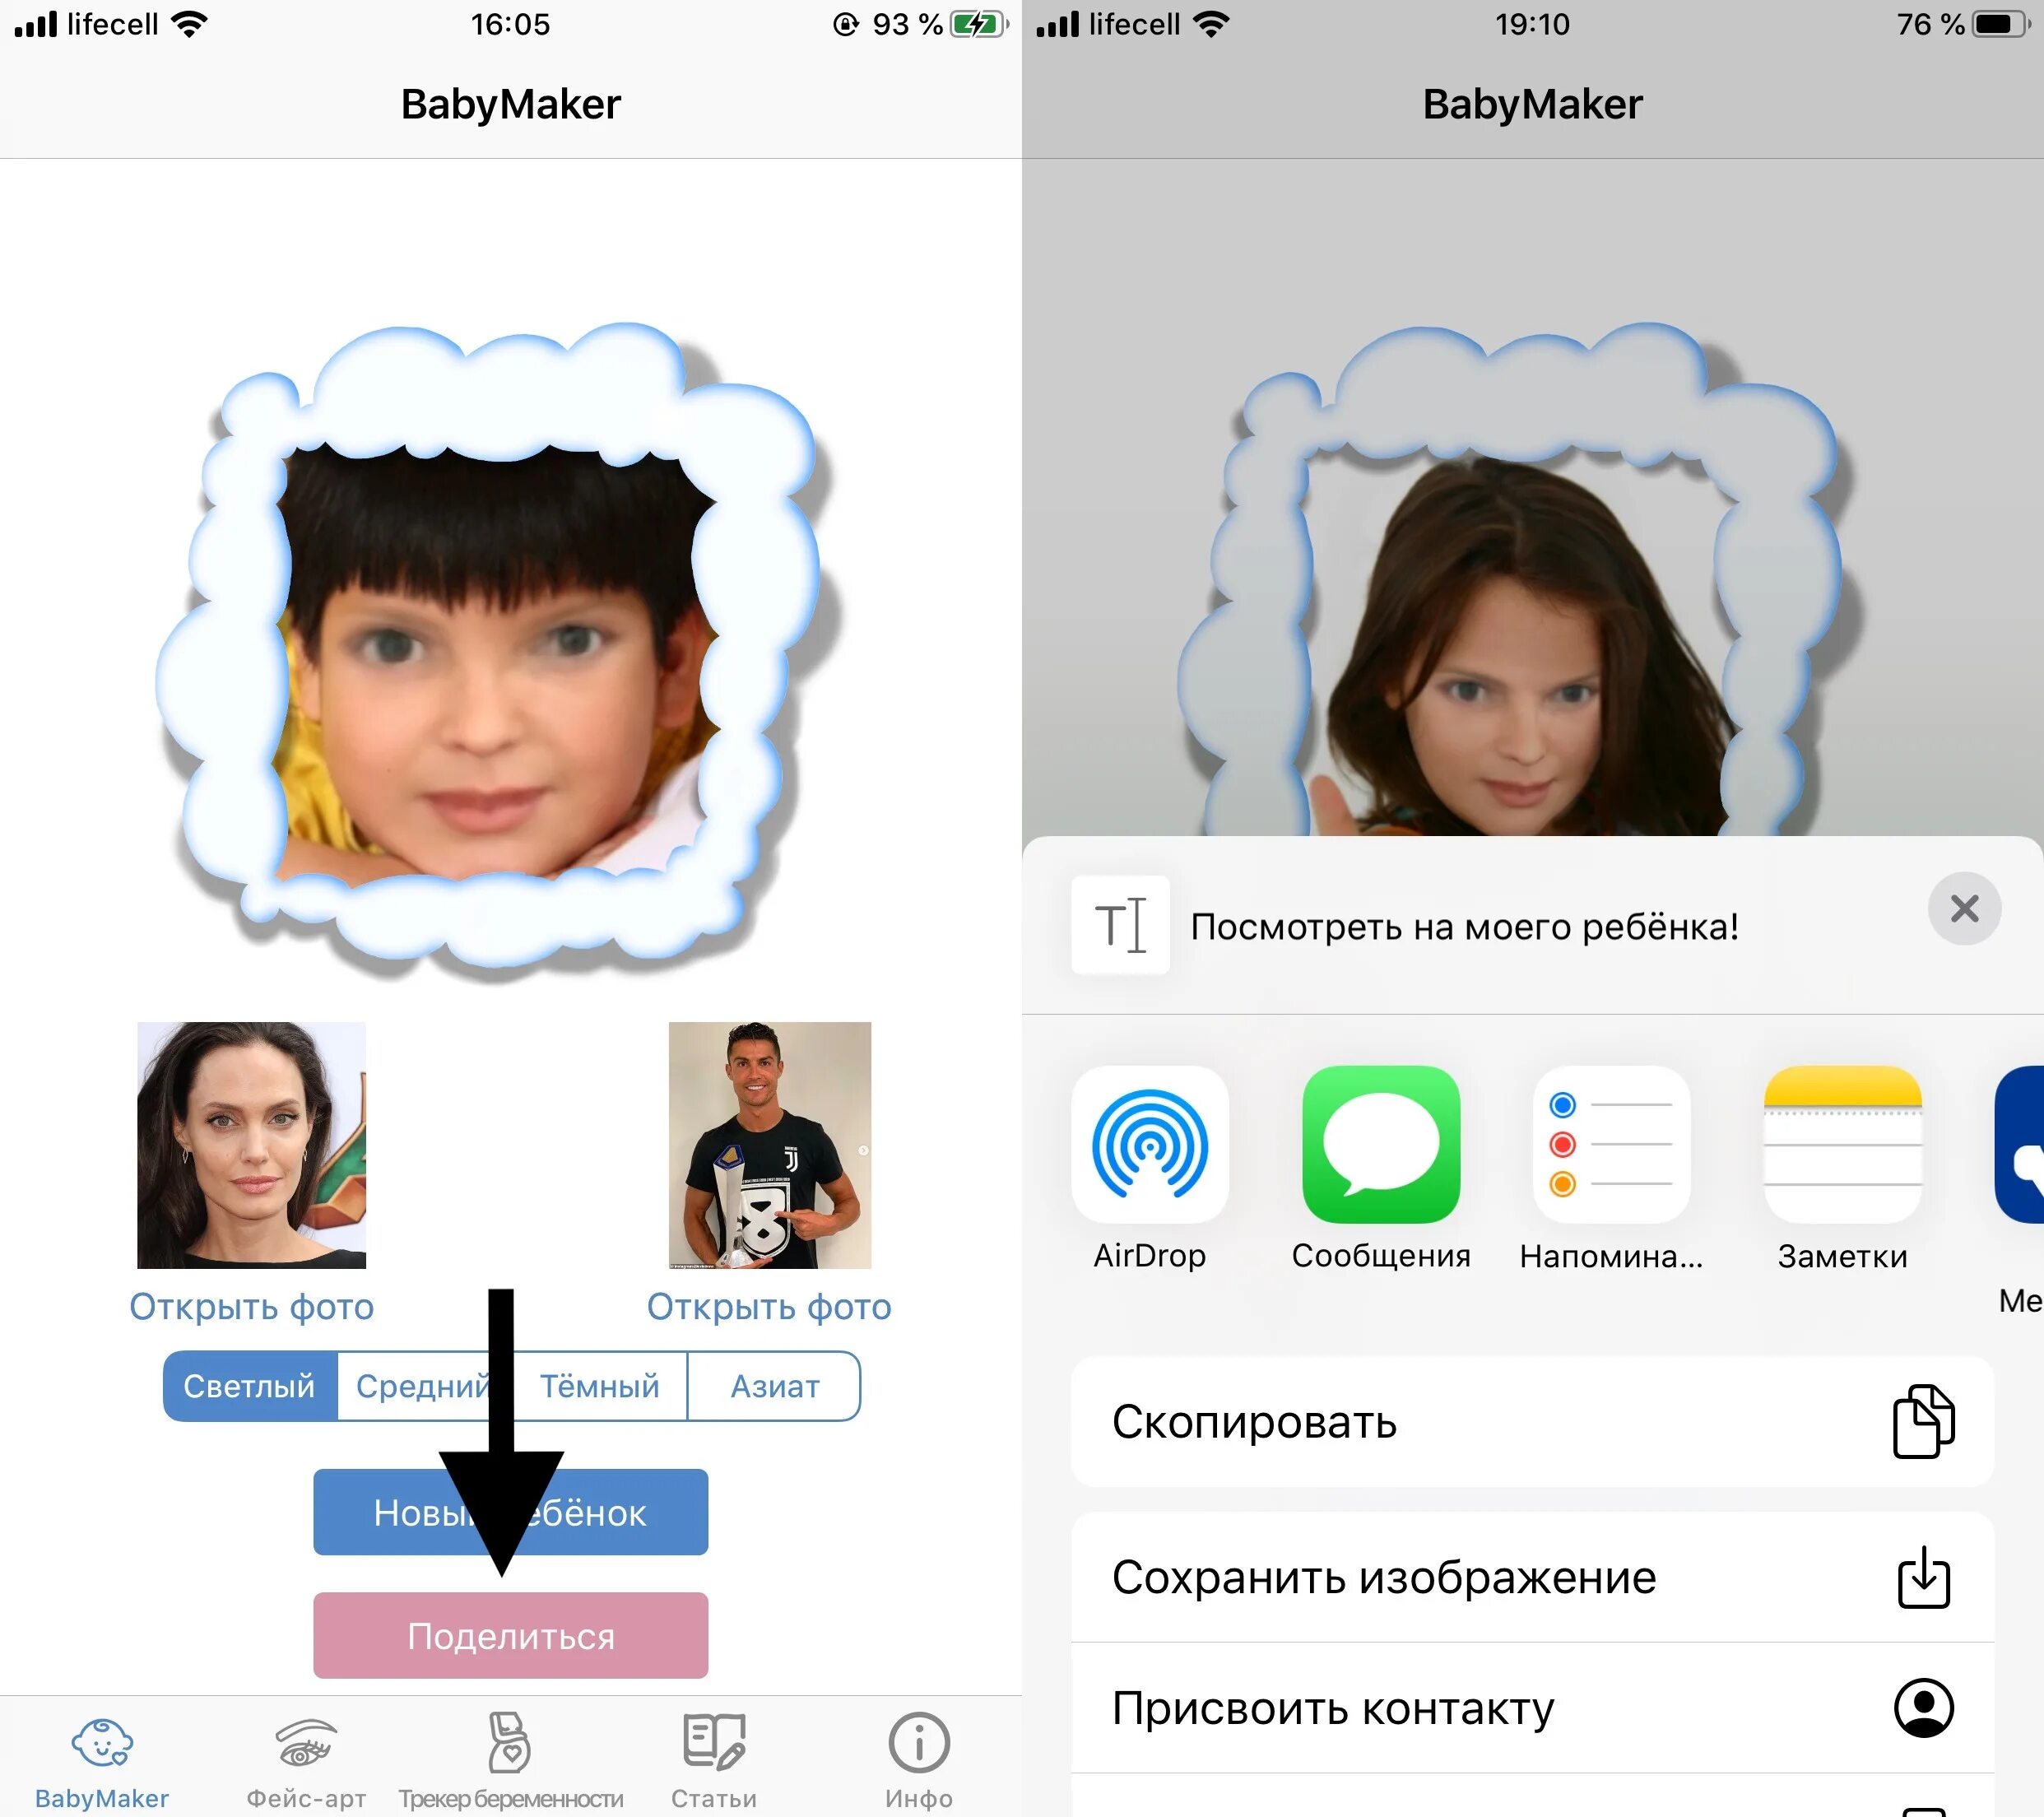Open left parent photo selector
This screenshot has width=2044, height=1817.
click(x=253, y=1303)
